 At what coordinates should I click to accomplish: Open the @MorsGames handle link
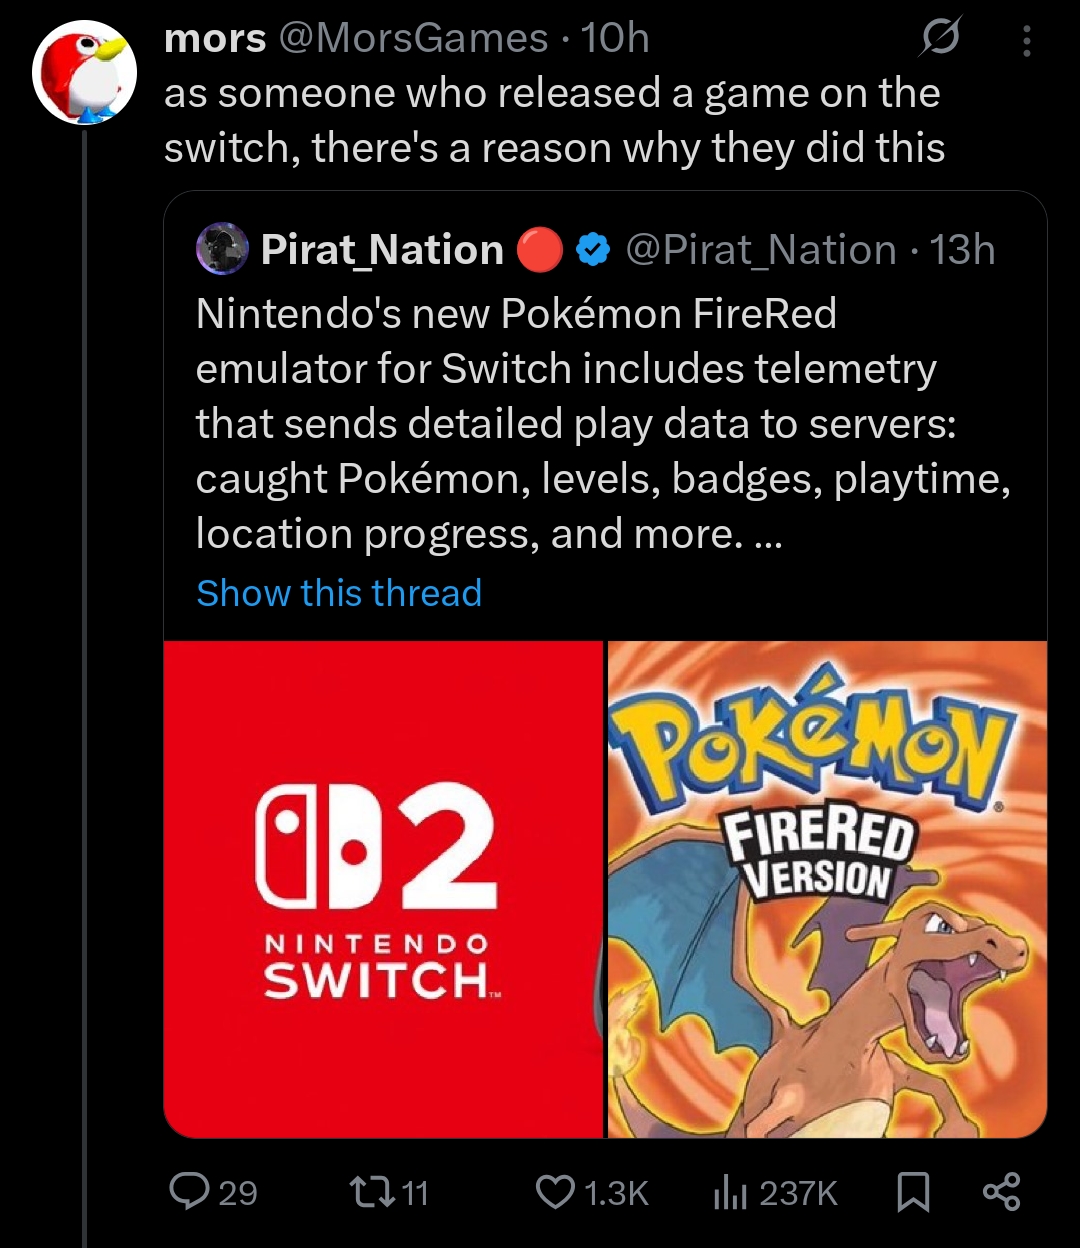[412, 39]
